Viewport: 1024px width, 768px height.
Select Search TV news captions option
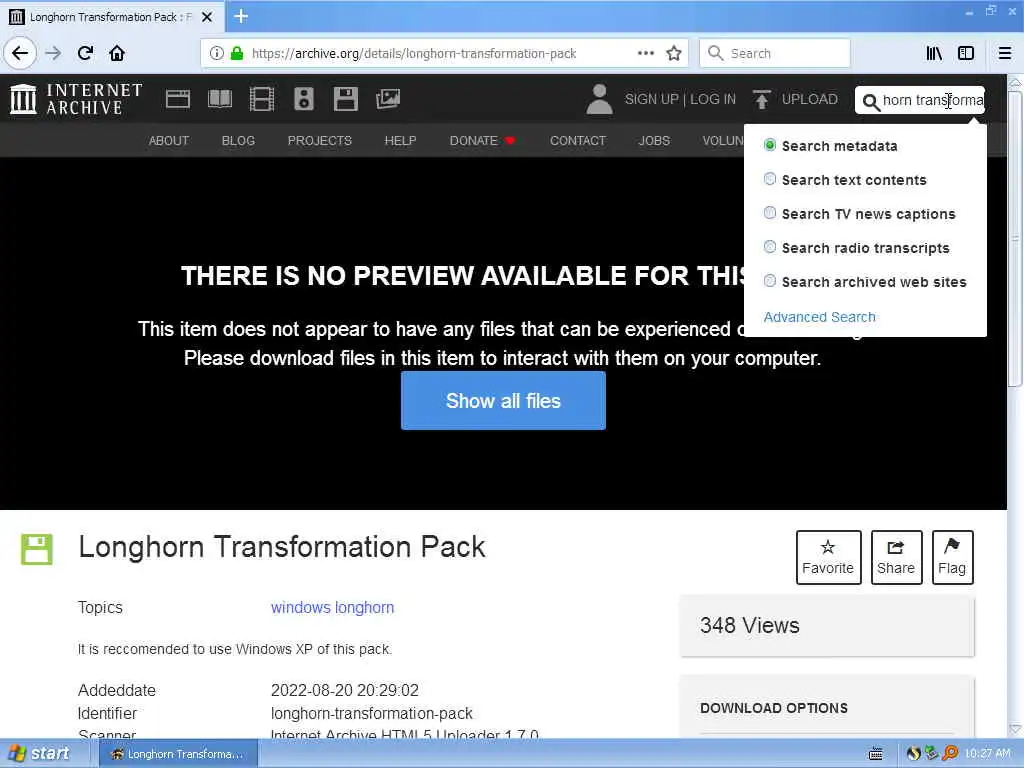(x=770, y=213)
